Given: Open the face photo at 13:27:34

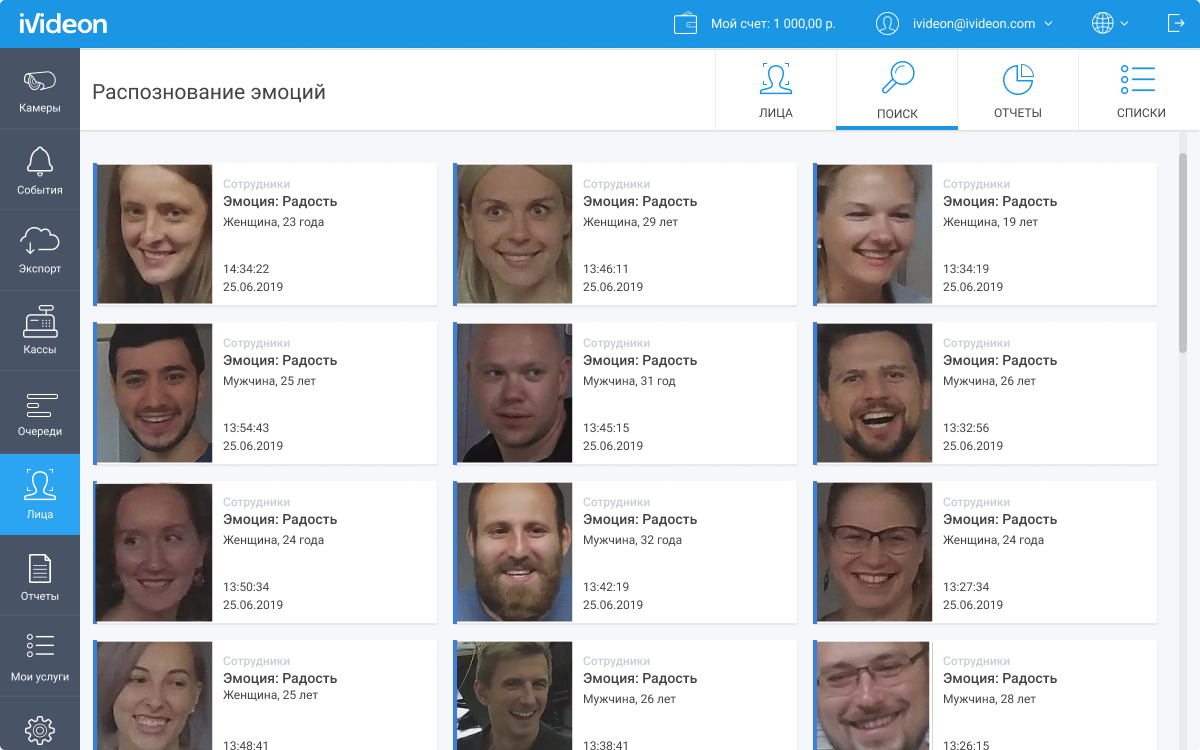Looking at the screenshot, I should (875, 552).
